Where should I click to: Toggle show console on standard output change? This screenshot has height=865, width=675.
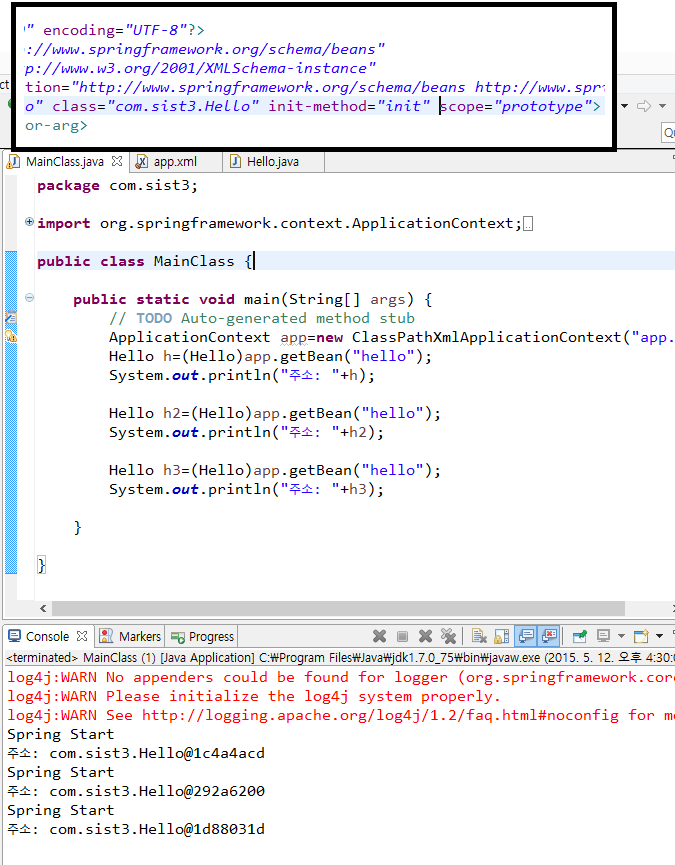pos(525,636)
